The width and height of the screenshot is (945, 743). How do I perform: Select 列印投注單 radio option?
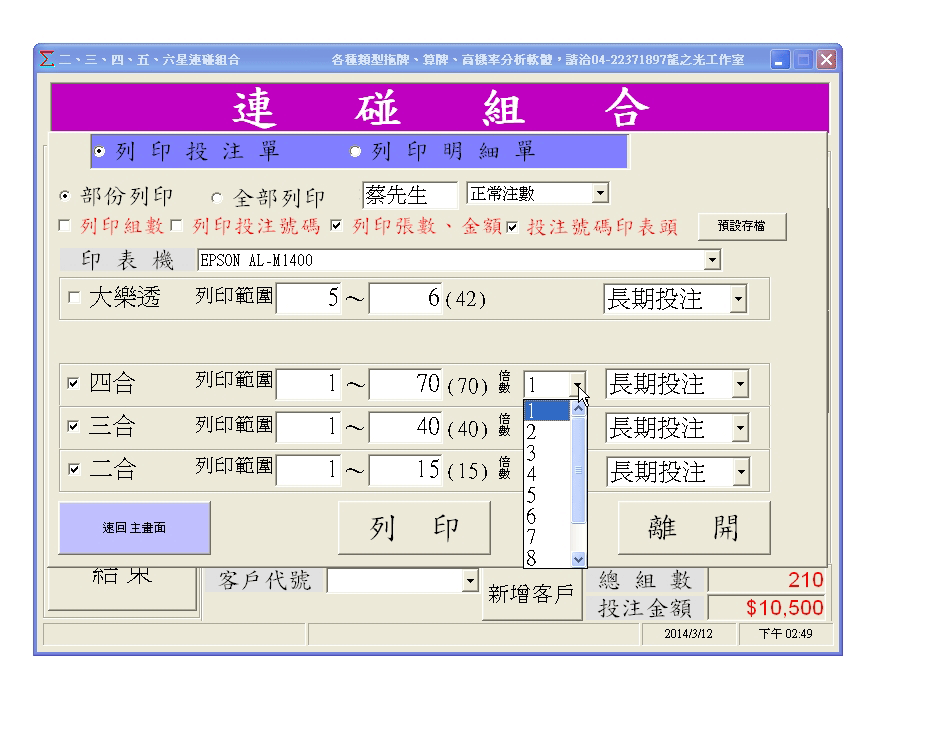[100, 151]
